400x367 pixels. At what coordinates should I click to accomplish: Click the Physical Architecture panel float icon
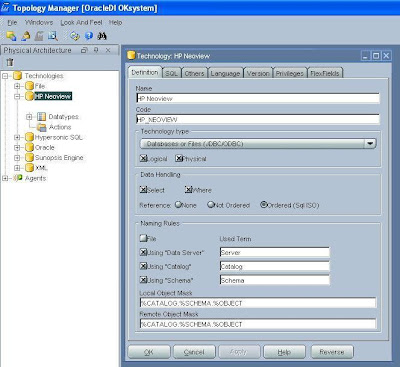pyautogui.click(x=84, y=50)
